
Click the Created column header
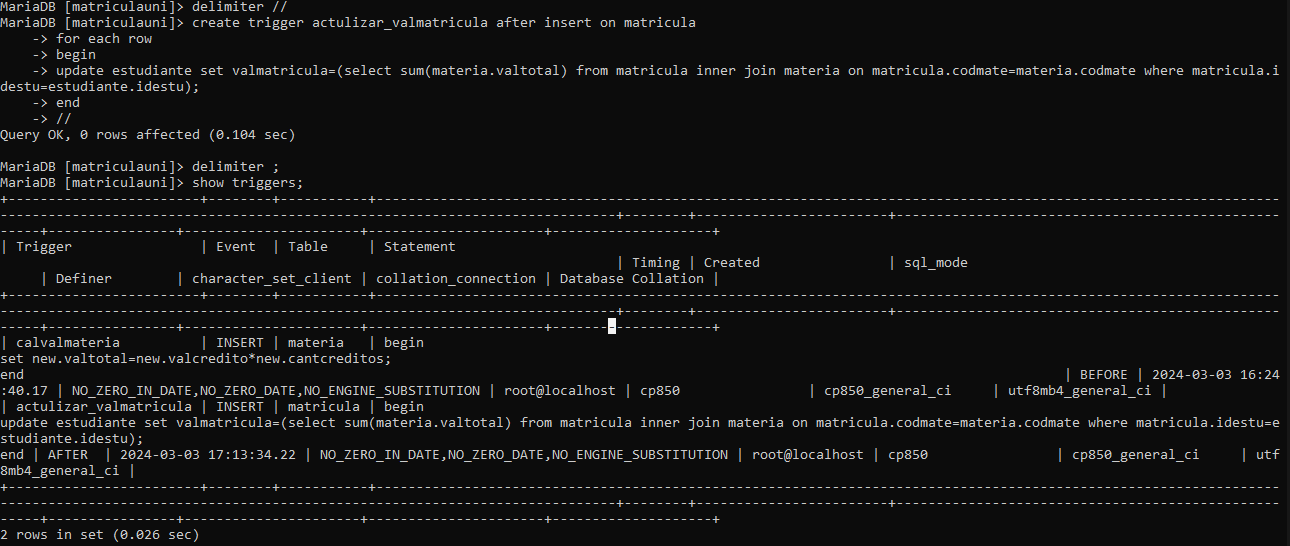point(731,263)
